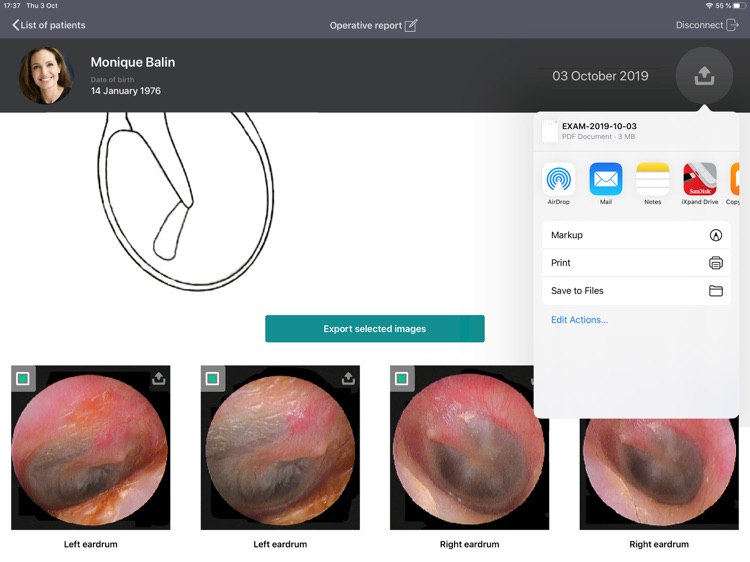Tap the partially visible Copy app icon

click(734, 184)
